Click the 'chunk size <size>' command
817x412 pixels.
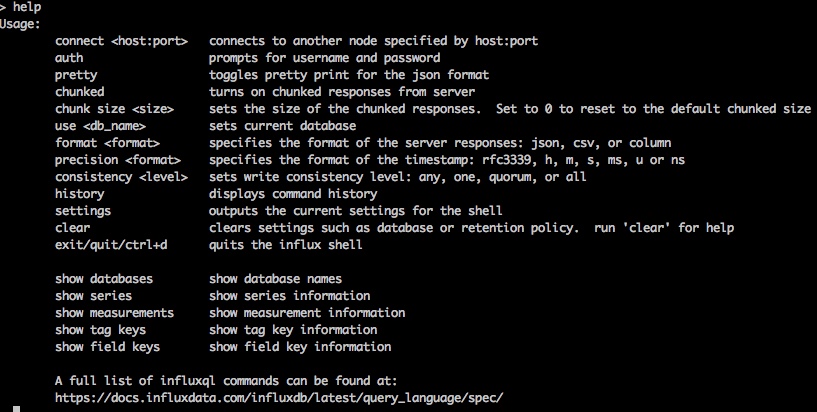click(x=115, y=109)
